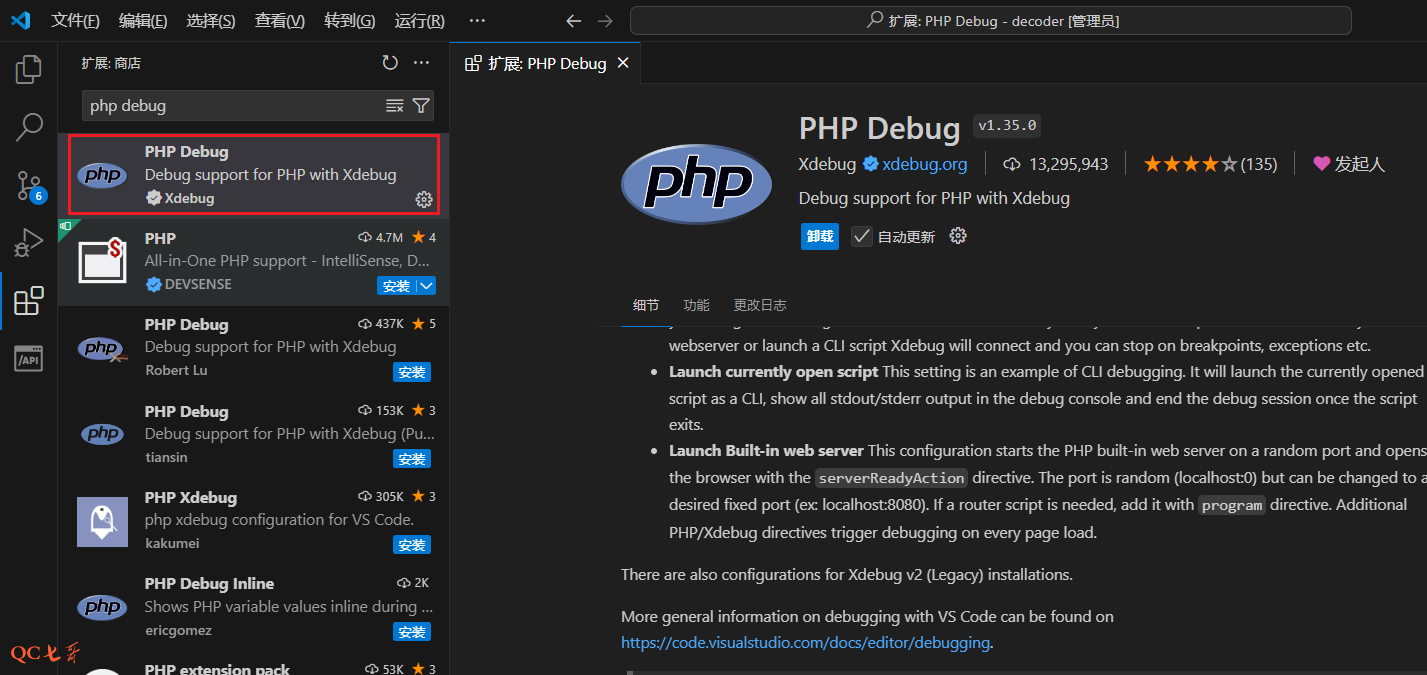Click the gear beside auto-update checkbox
Image resolution: width=1427 pixels, height=675 pixels.
click(957, 236)
